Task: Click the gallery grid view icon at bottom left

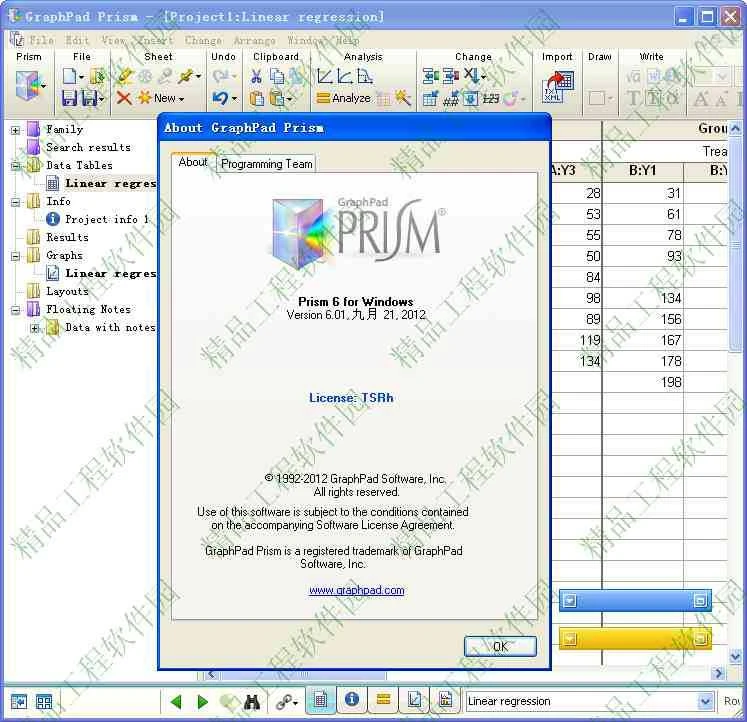Action: point(44,702)
